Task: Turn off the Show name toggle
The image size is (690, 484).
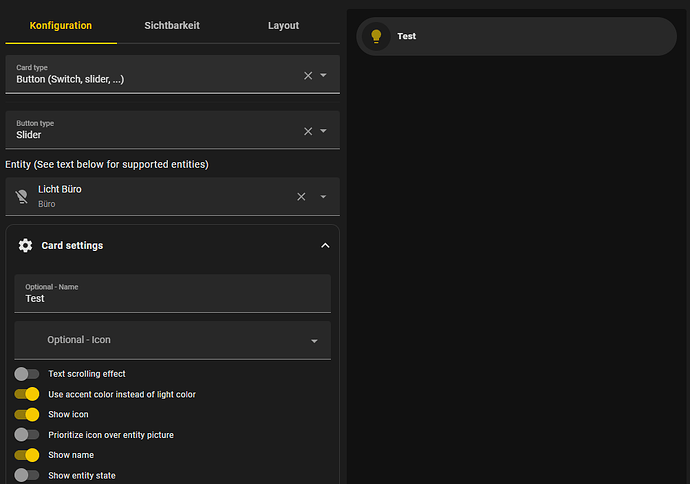Action: pos(26,455)
